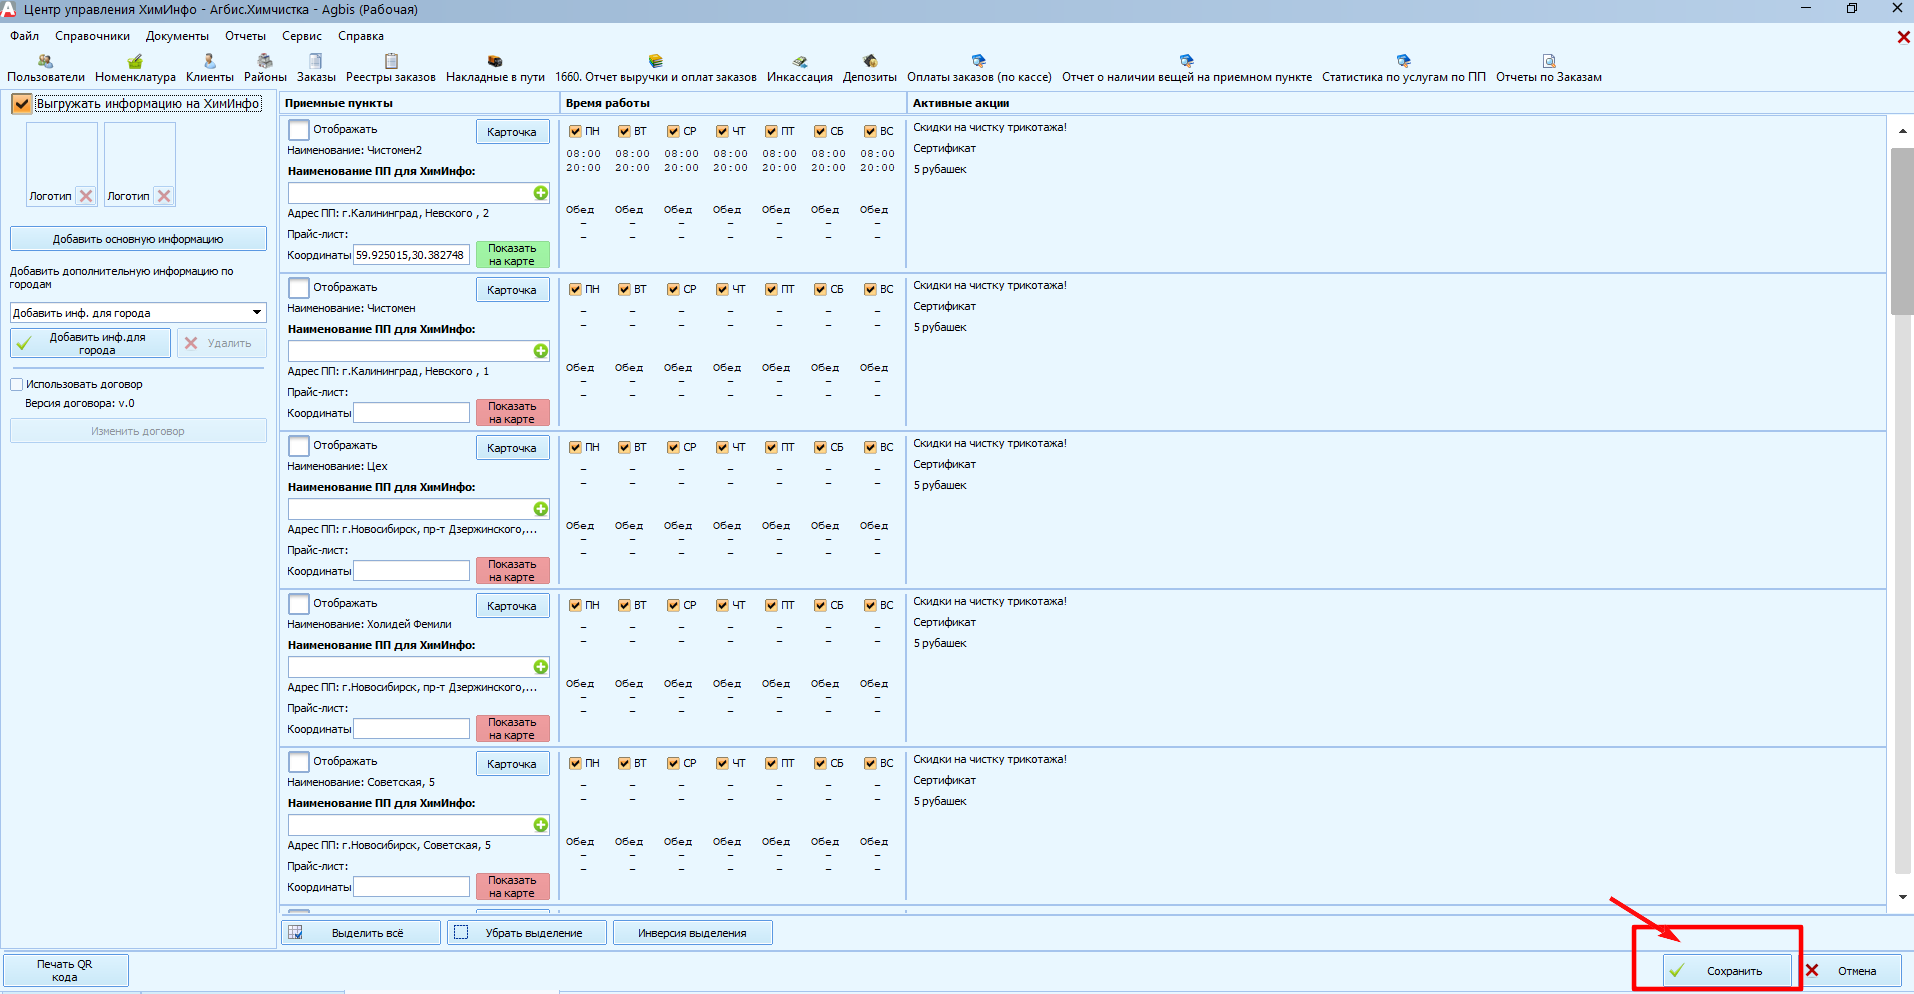Check Отображать for Чистомен2
Screen dimensions: 1914x994
(299, 130)
